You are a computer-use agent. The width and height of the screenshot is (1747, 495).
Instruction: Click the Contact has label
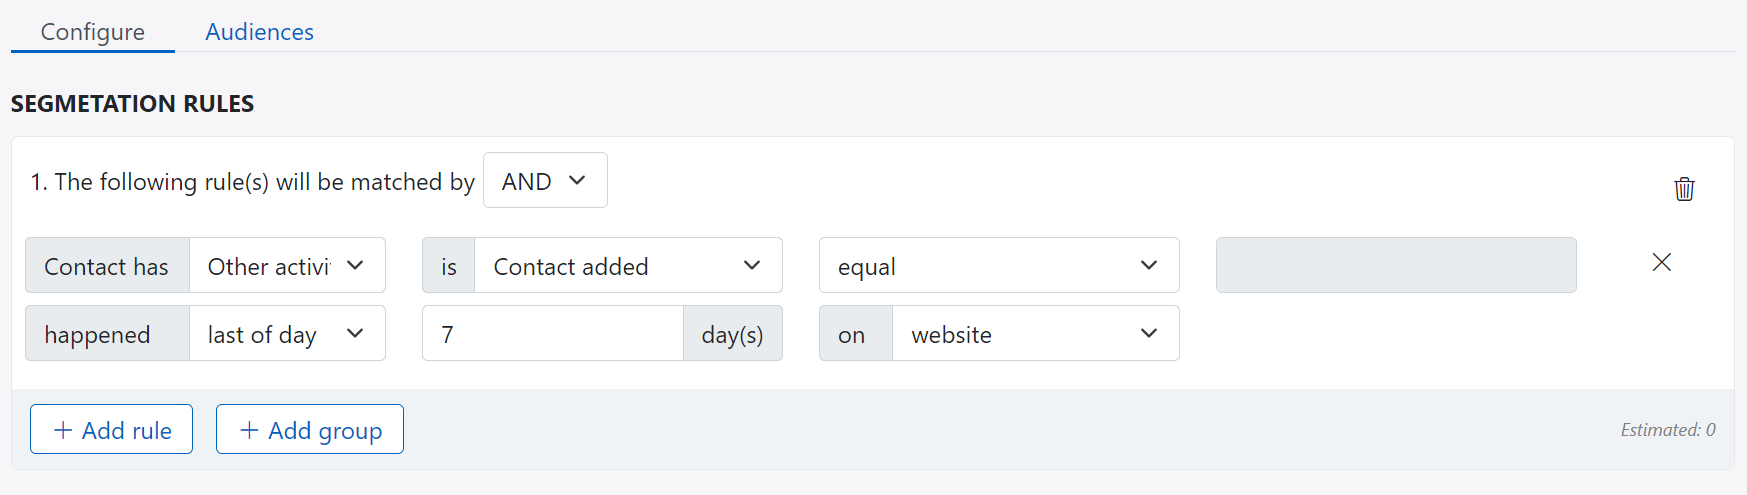107,266
